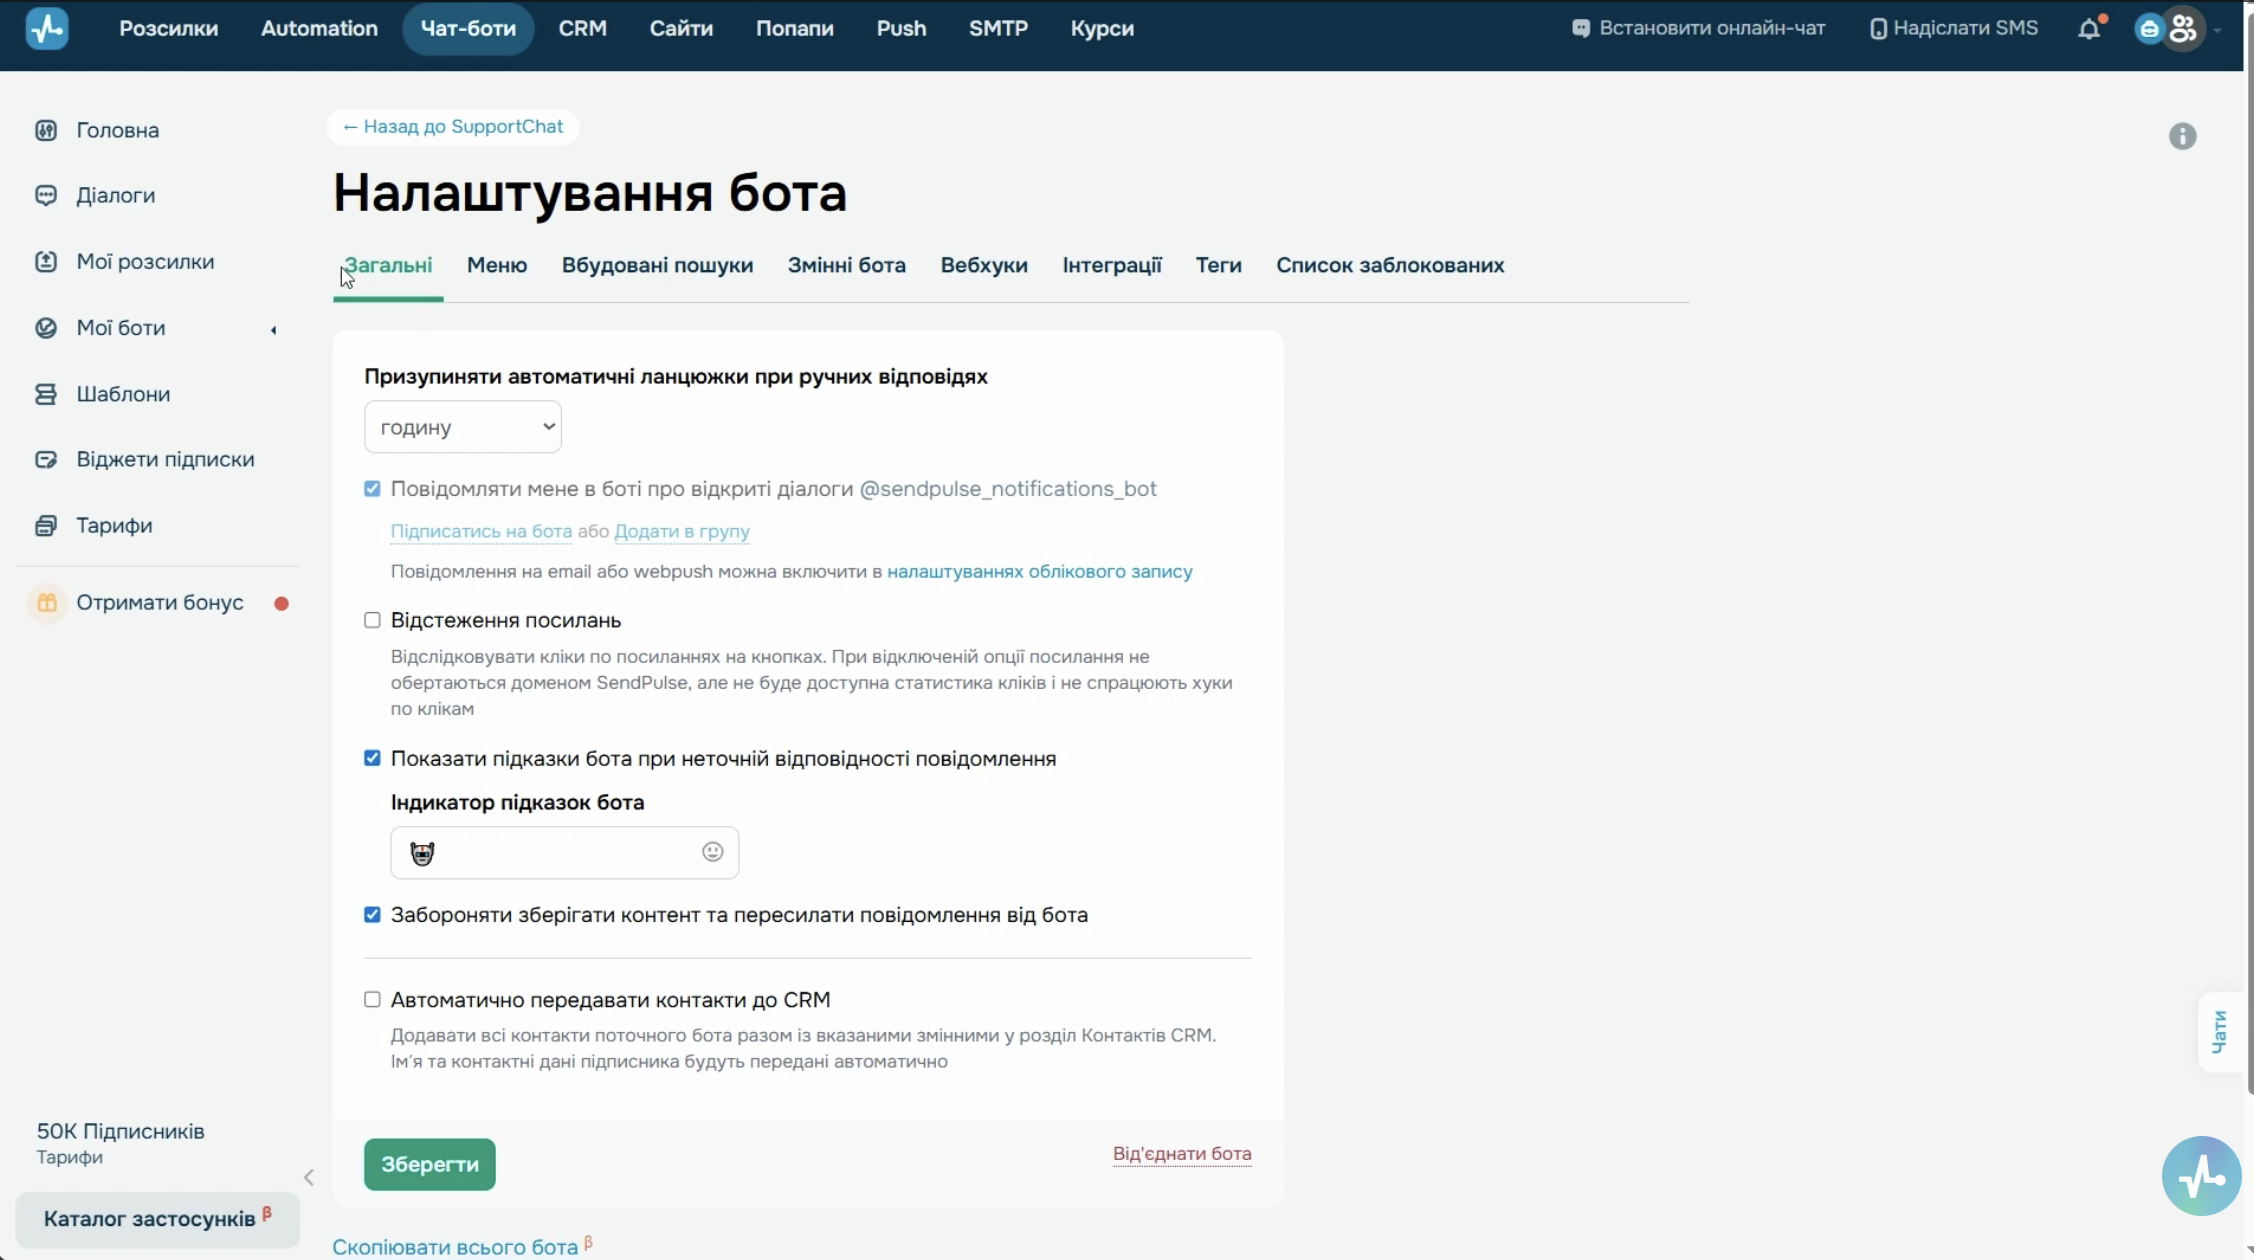Viewport: 2254px width, 1260px height.
Task: Switch to the Змінні бота tab
Action: coord(846,265)
